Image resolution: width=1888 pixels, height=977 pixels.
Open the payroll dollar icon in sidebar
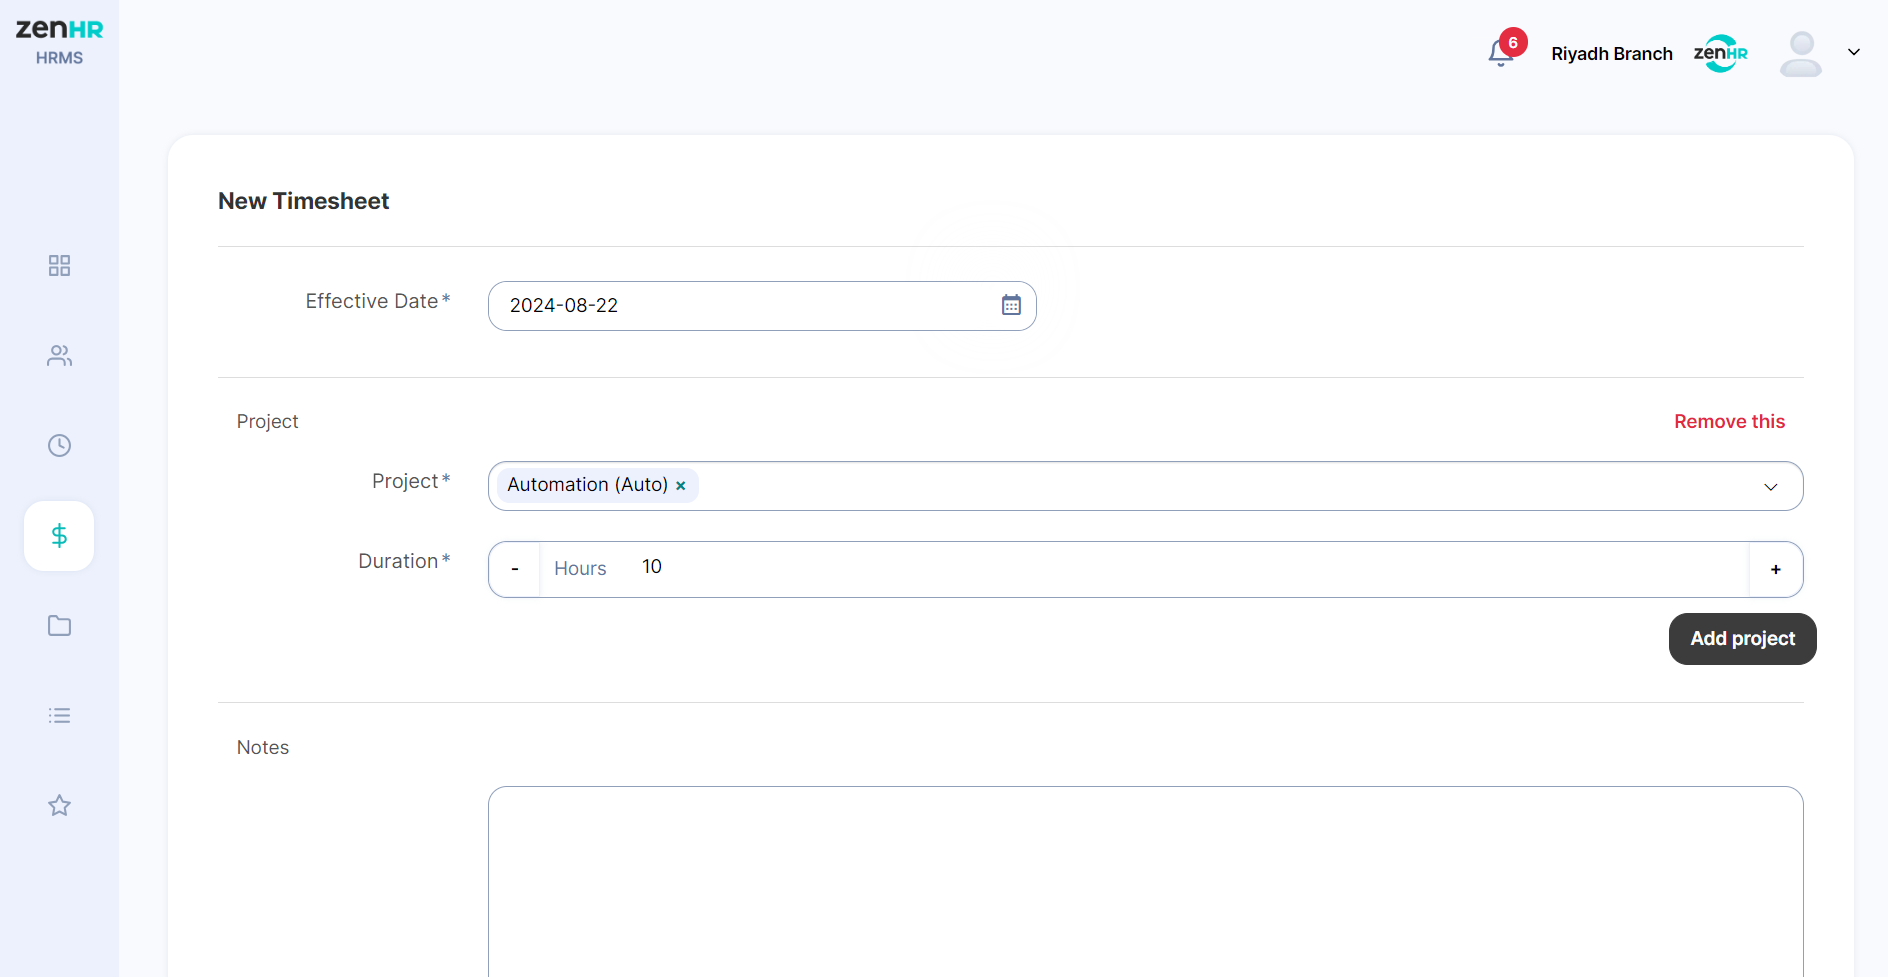click(59, 536)
